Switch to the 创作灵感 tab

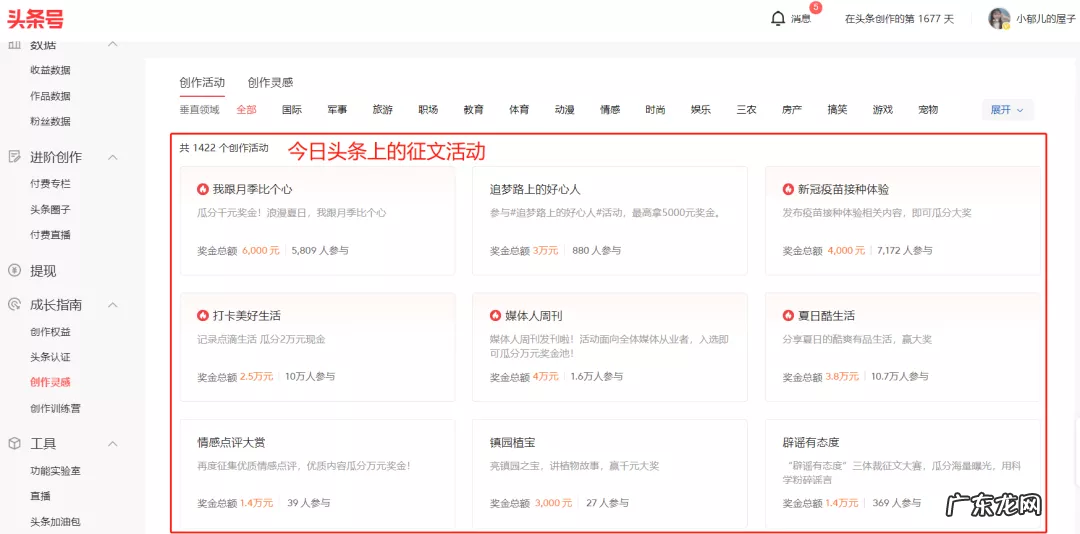pos(271,83)
